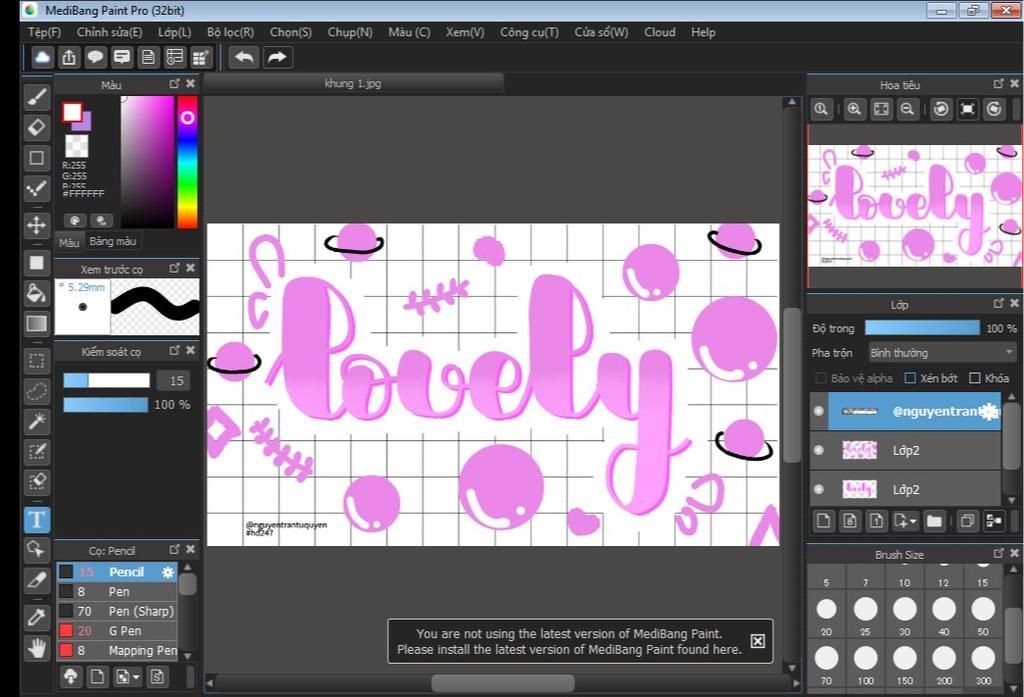Select the Hand pan tool

(37, 647)
